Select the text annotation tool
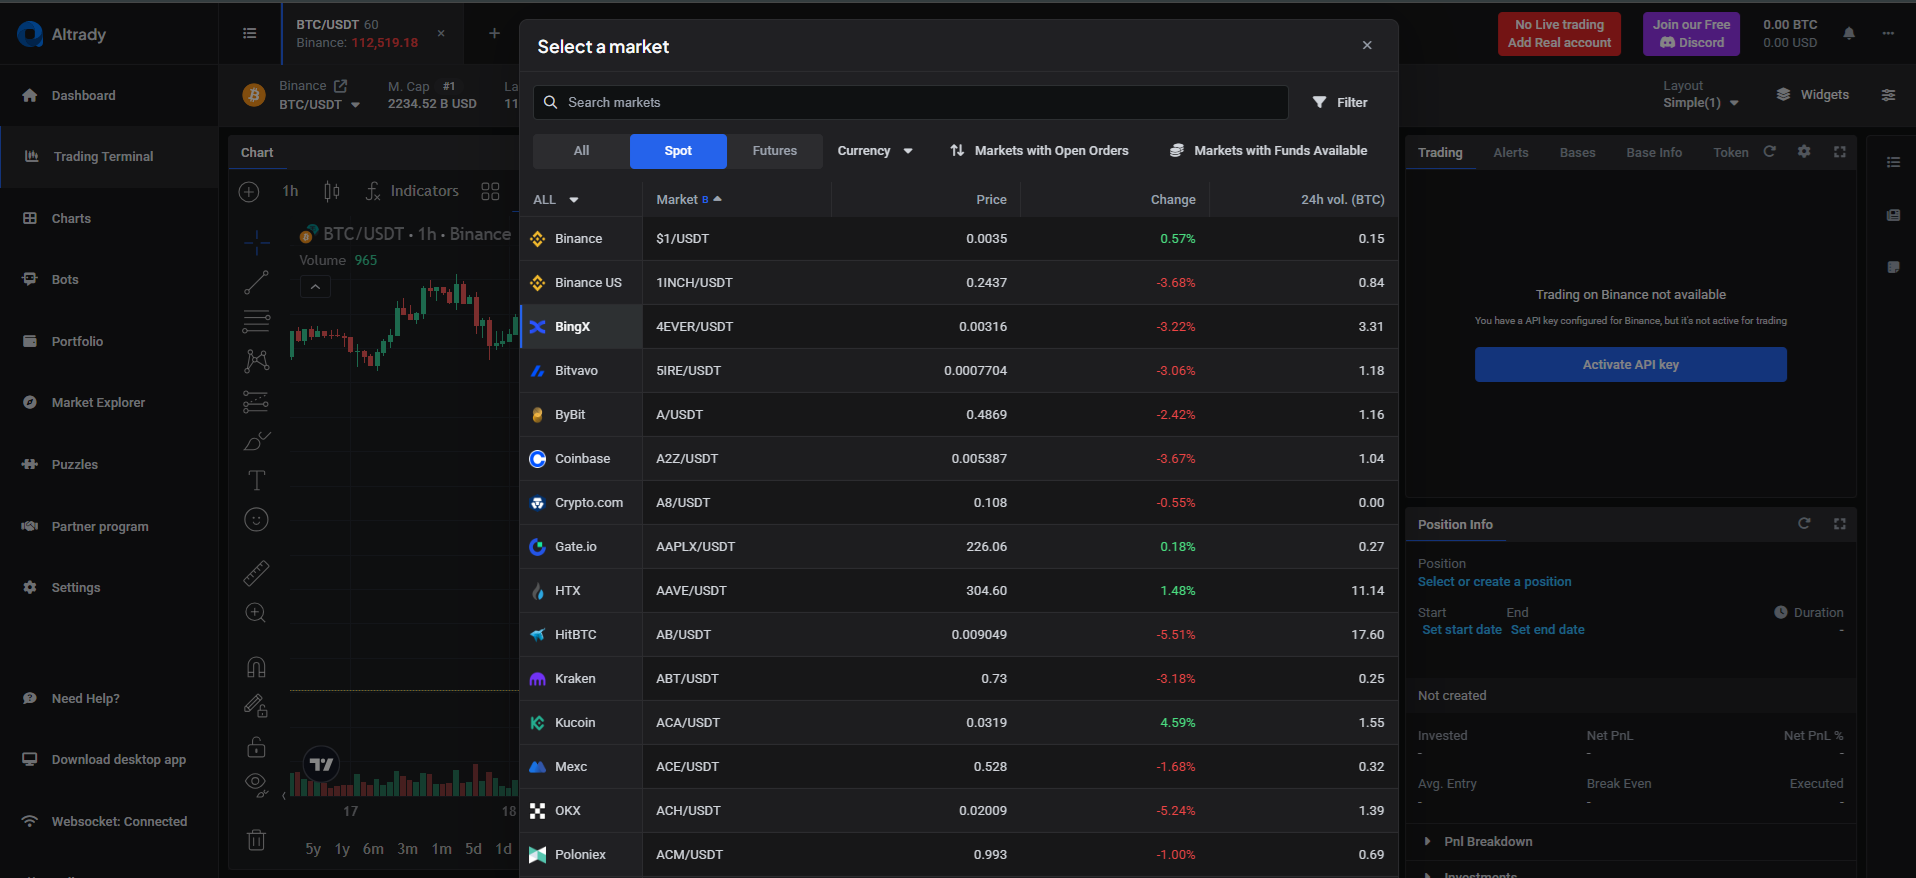This screenshot has width=1916, height=878. 256,481
